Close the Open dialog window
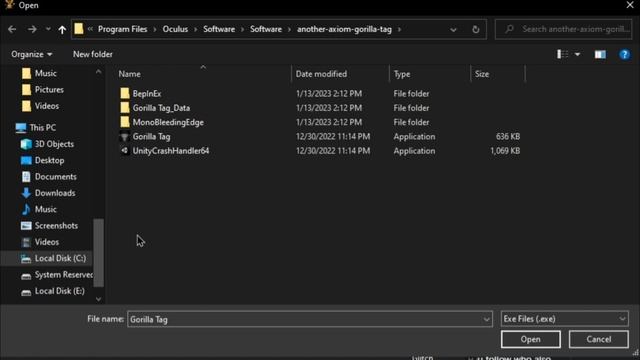640x360 pixels. tap(630, 5)
